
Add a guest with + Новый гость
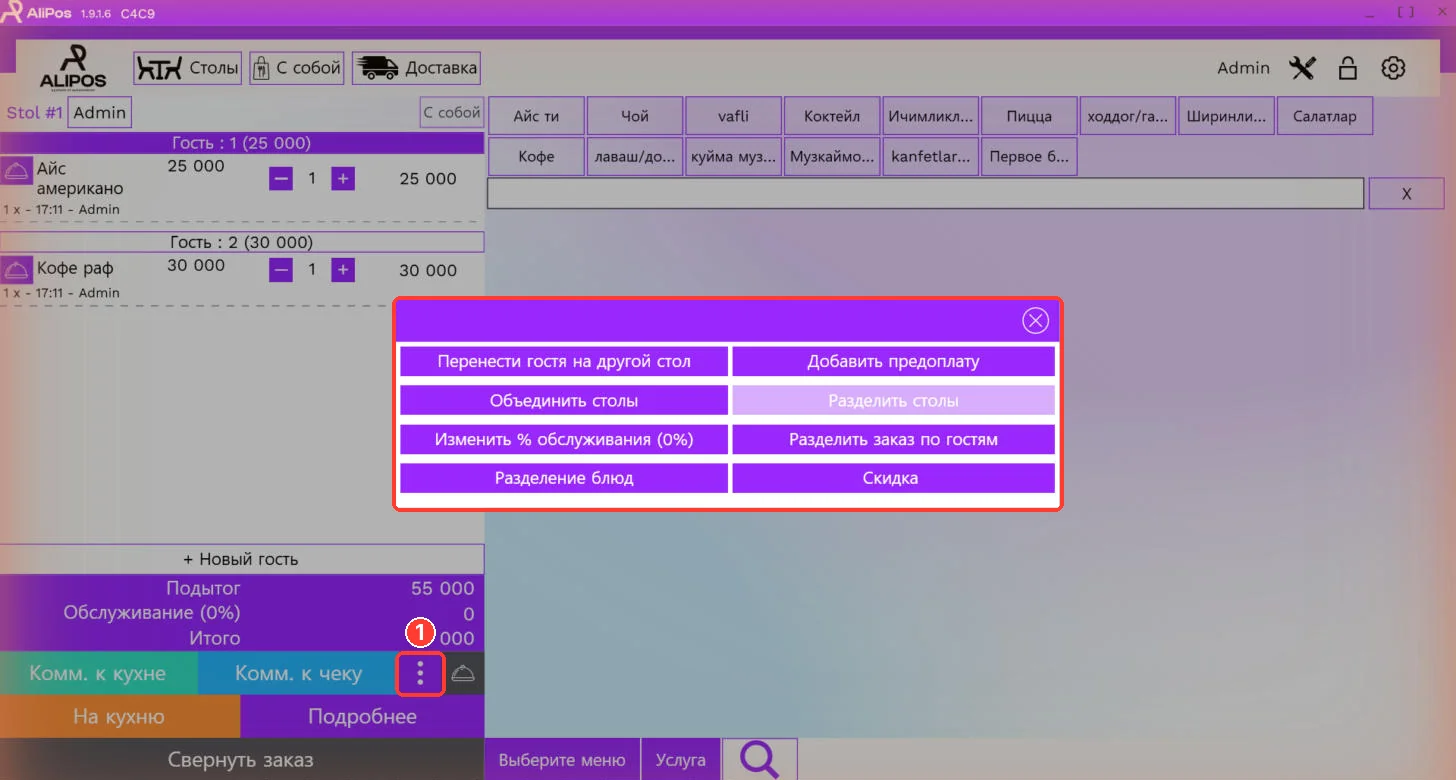coord(241,559)
